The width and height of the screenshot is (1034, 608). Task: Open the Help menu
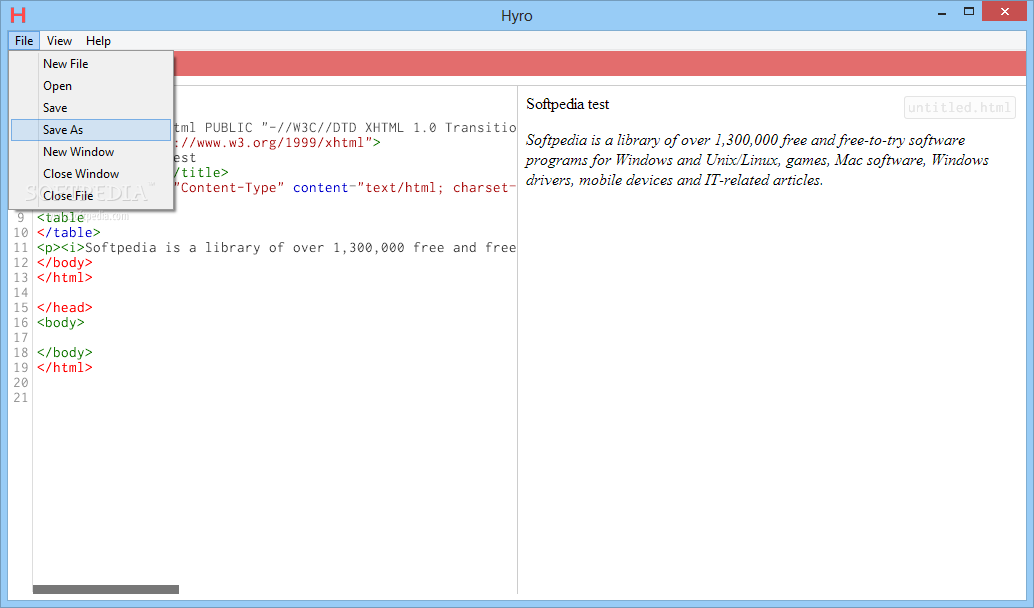(x=98, y=41)
